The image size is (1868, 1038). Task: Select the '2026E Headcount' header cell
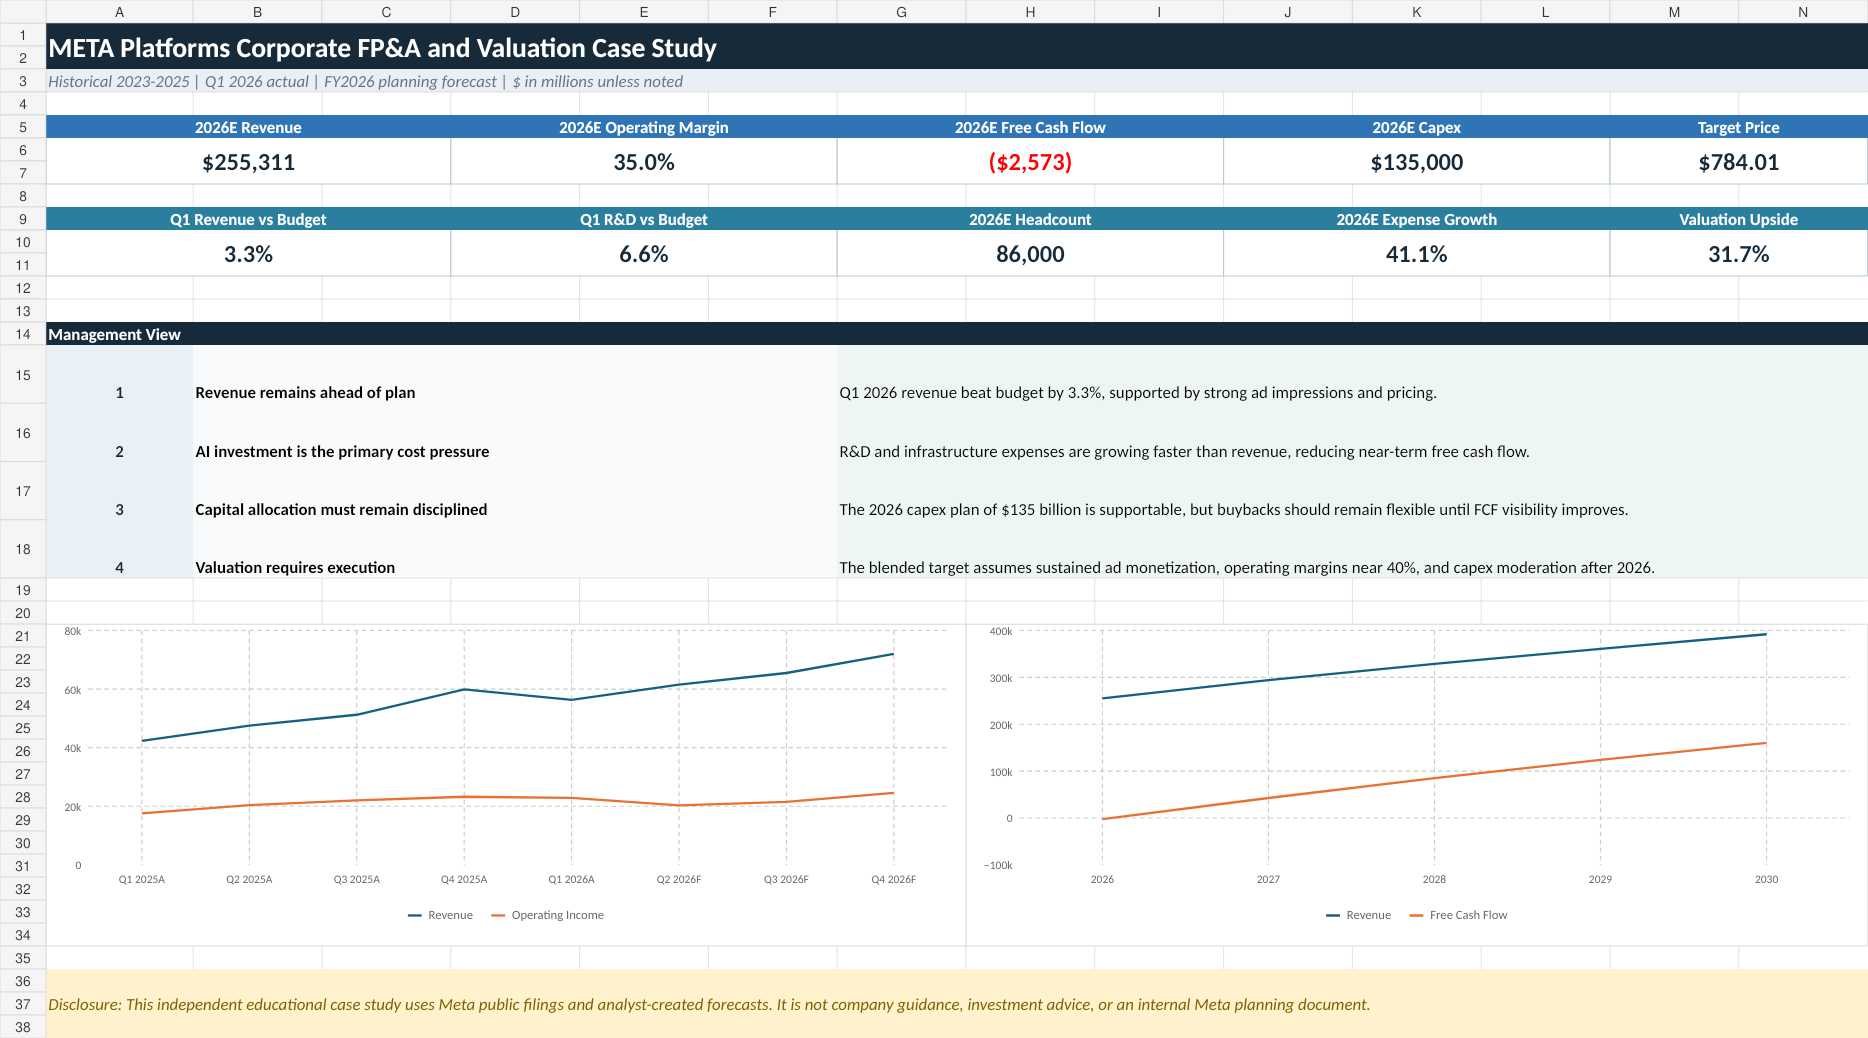click(x=1030, y=219)
